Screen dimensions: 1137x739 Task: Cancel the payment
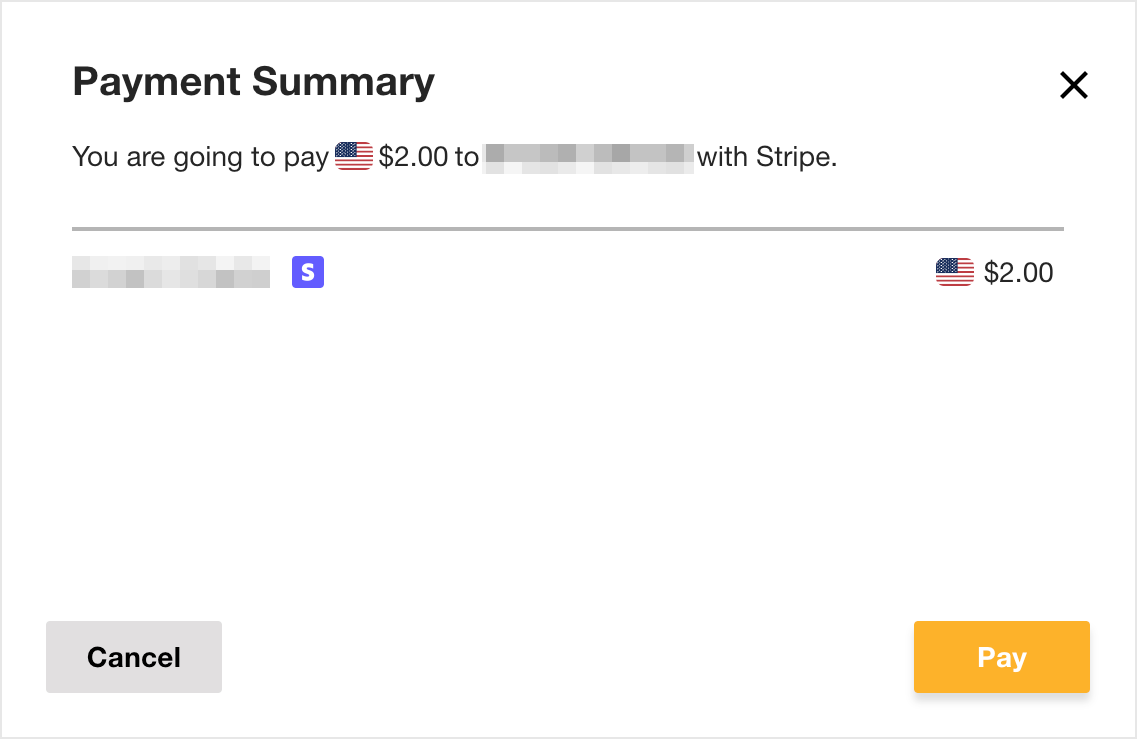pyautogui.click(x=134, y=656)
